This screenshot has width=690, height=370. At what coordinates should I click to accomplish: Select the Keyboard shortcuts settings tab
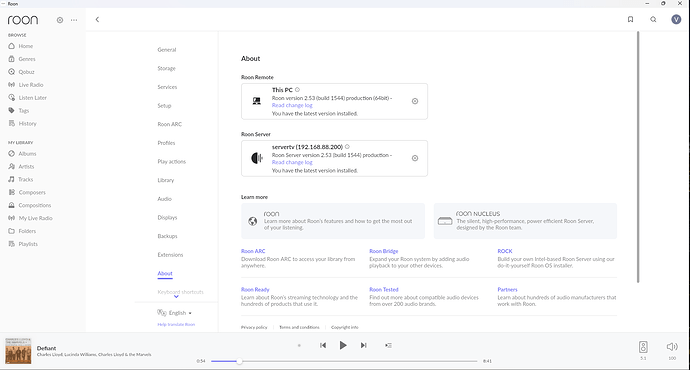coord(180,292)
